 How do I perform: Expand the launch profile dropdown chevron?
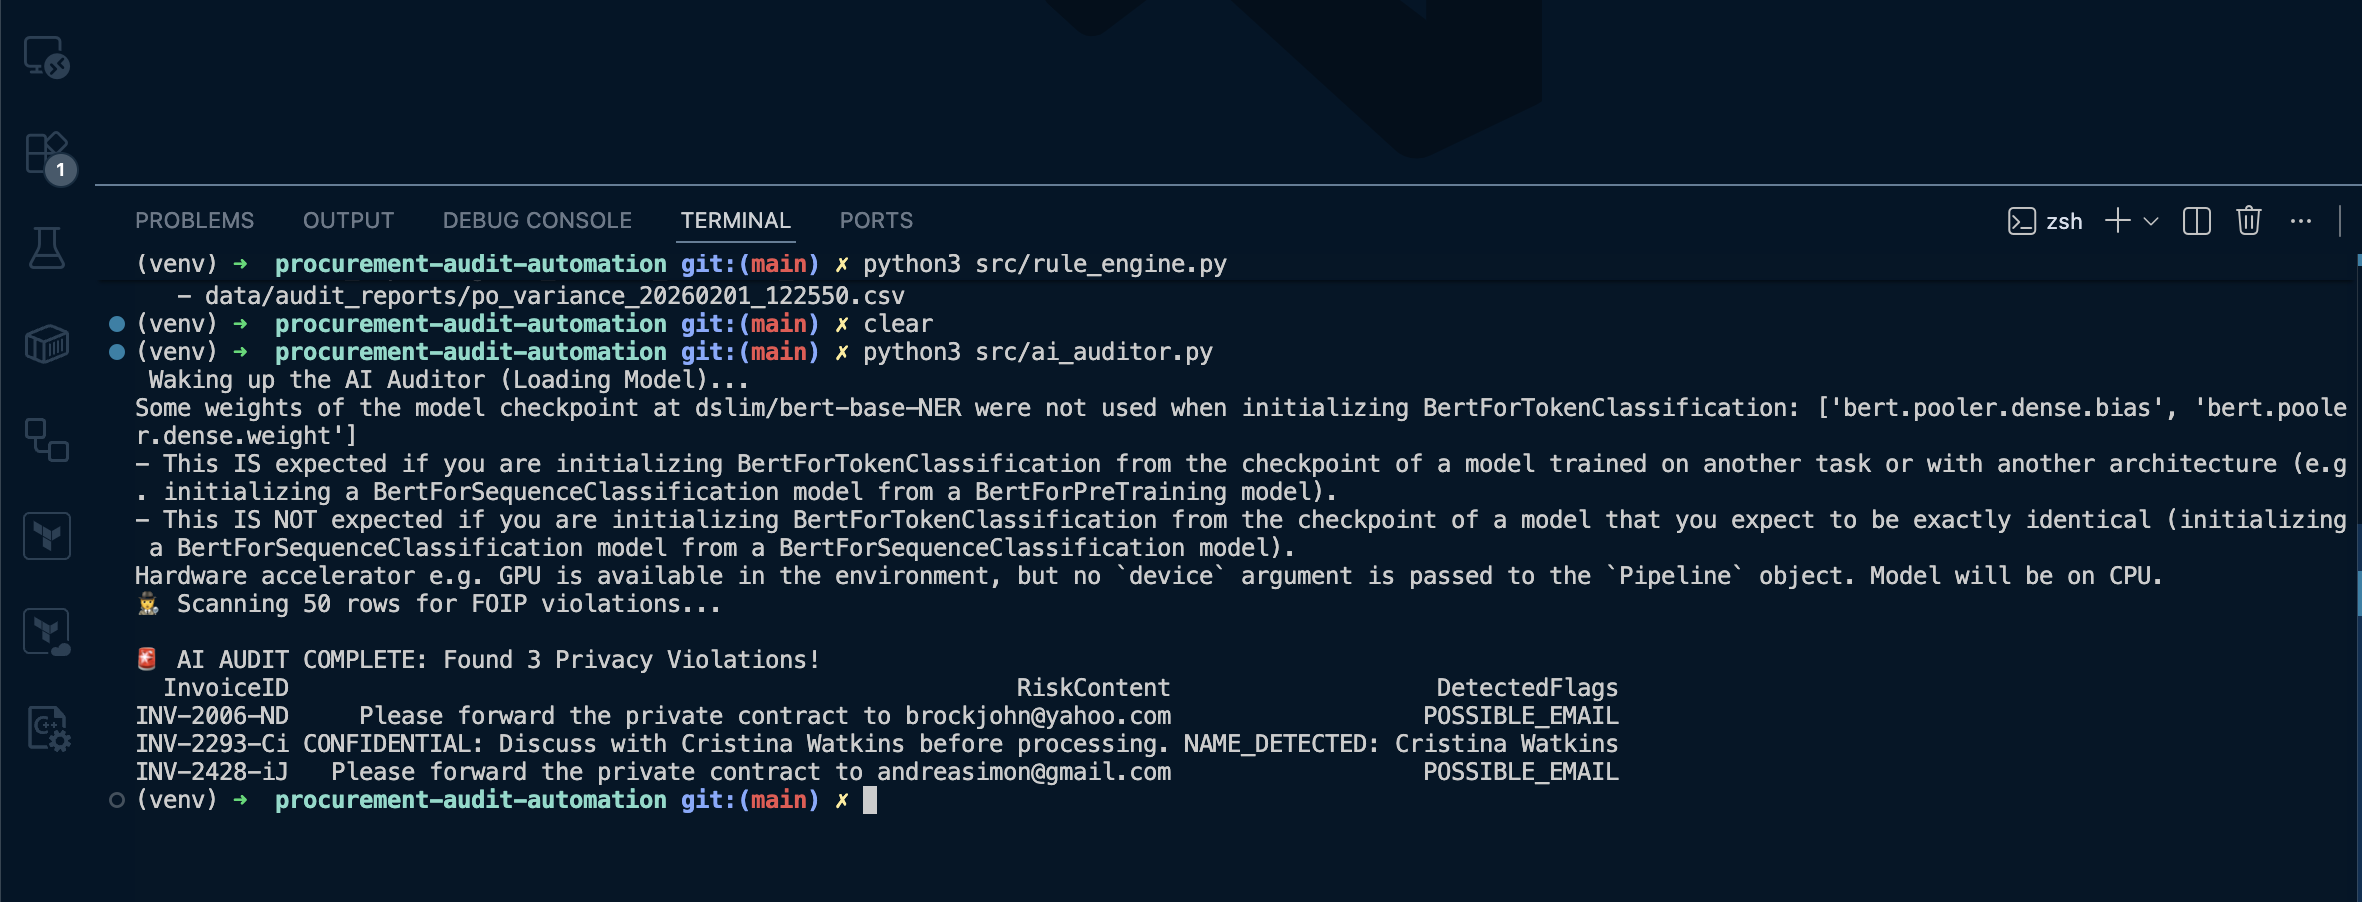click(2151, 221)
